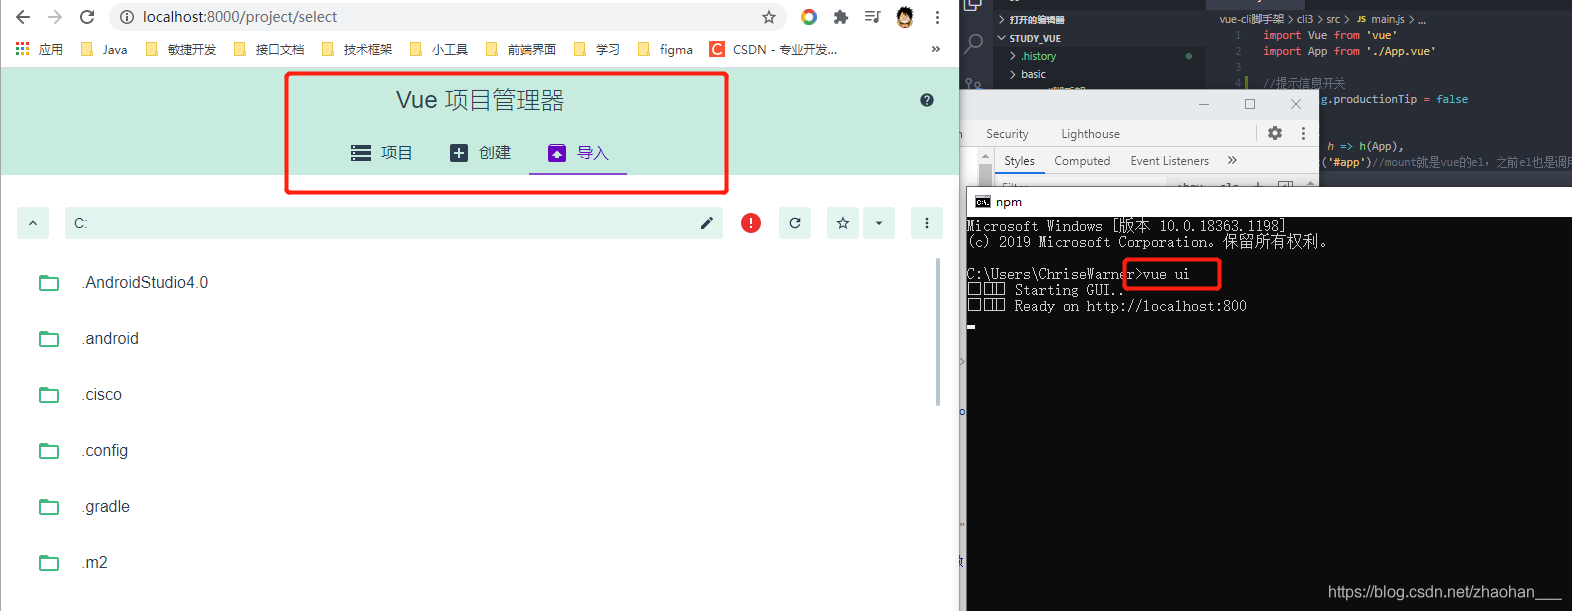Toggle favorite folder star button

tap(843, 223)
